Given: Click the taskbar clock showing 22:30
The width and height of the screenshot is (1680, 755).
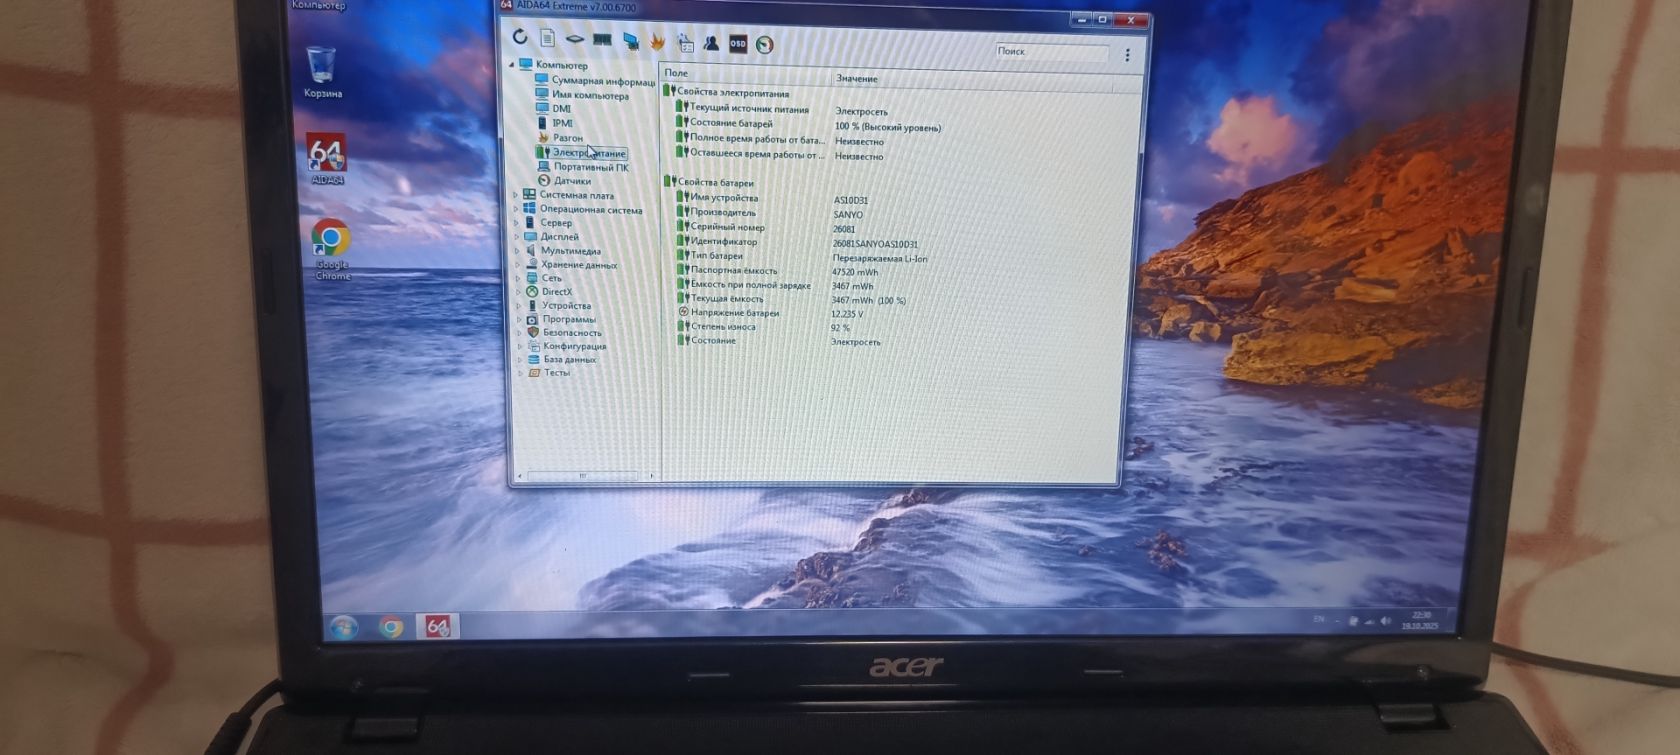Looking at the screenshot, I should coord(1421,620).
